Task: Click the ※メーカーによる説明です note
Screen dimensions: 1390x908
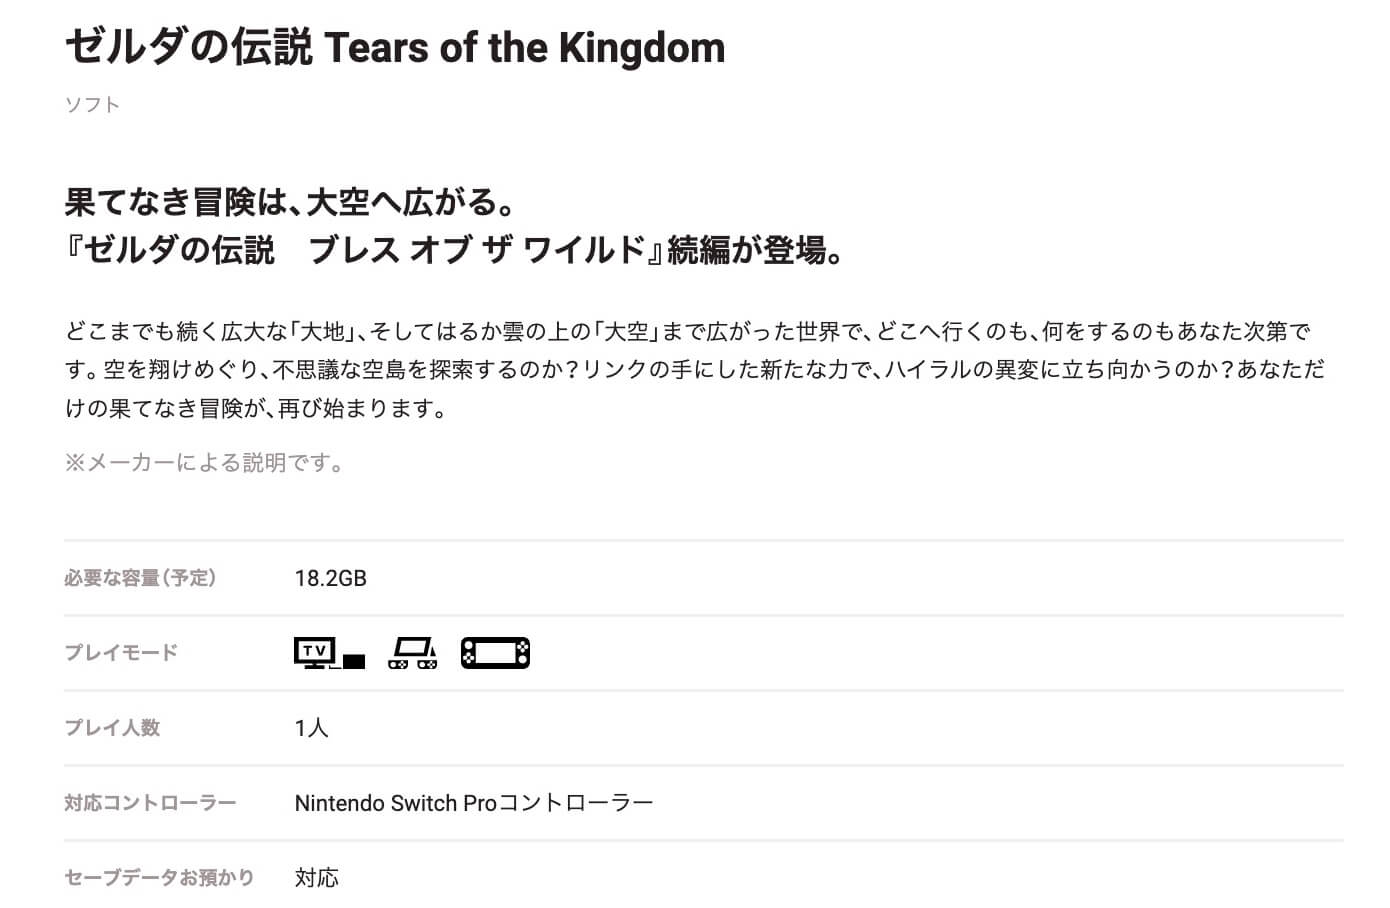Action: click(205, 463)
